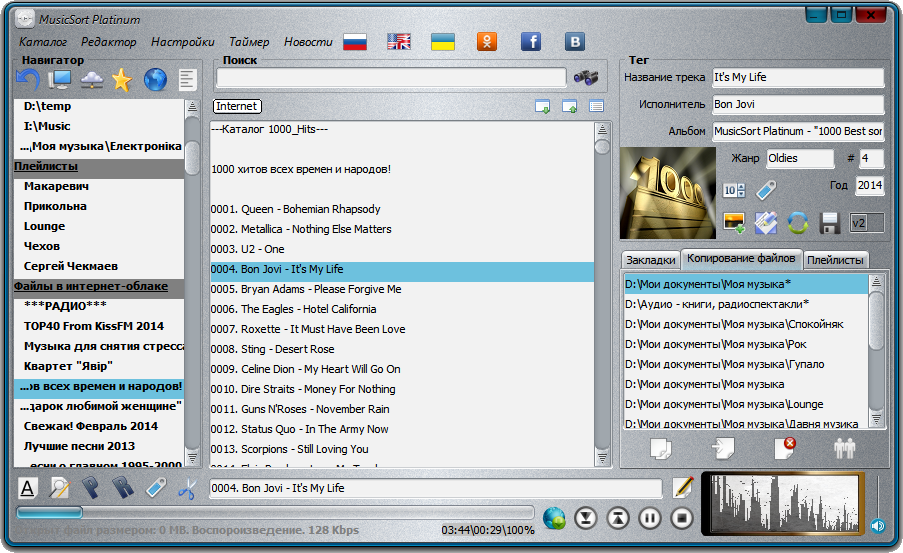The height and width of the screenshot is (553, 903).
Task: Click the pencil rename icon beside filename field
Action: (683, 487)
